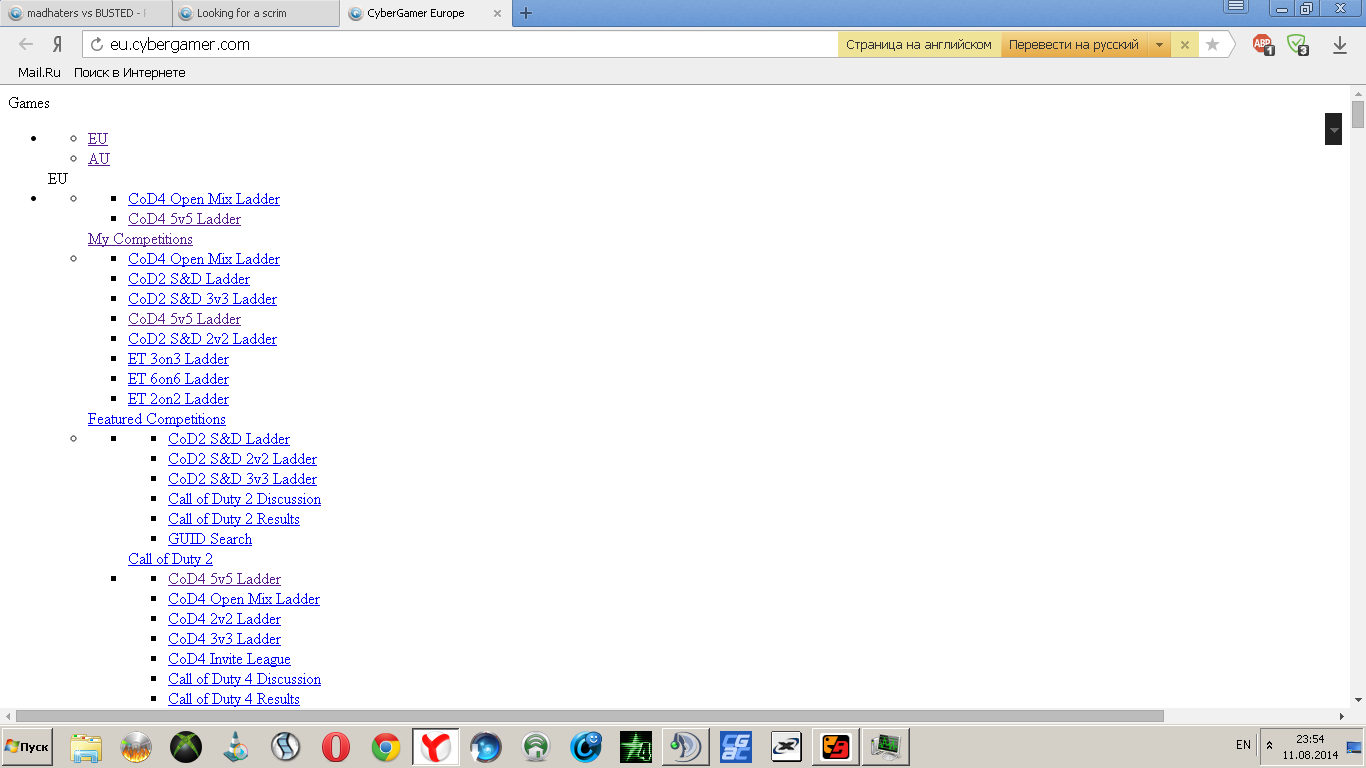Open the 'My Competitions' link
The height and width of the screenshot is (768, 1366).
point(140,239)
